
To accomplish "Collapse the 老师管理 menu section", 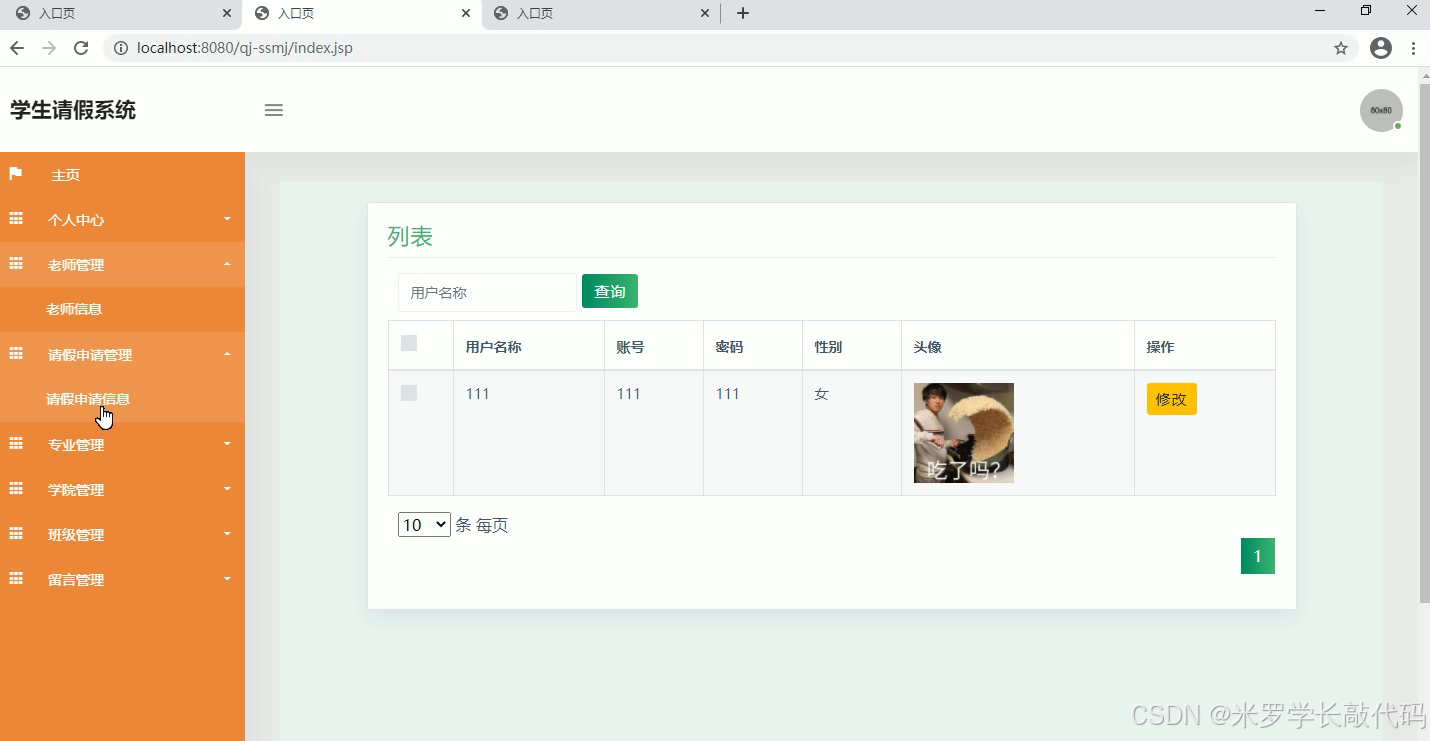I will point(76,264).
